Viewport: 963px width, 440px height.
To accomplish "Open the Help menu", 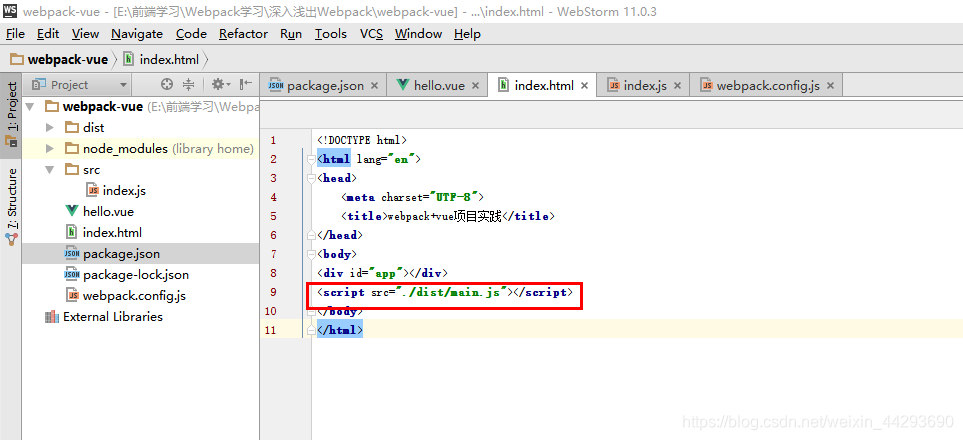I will 467,34.
